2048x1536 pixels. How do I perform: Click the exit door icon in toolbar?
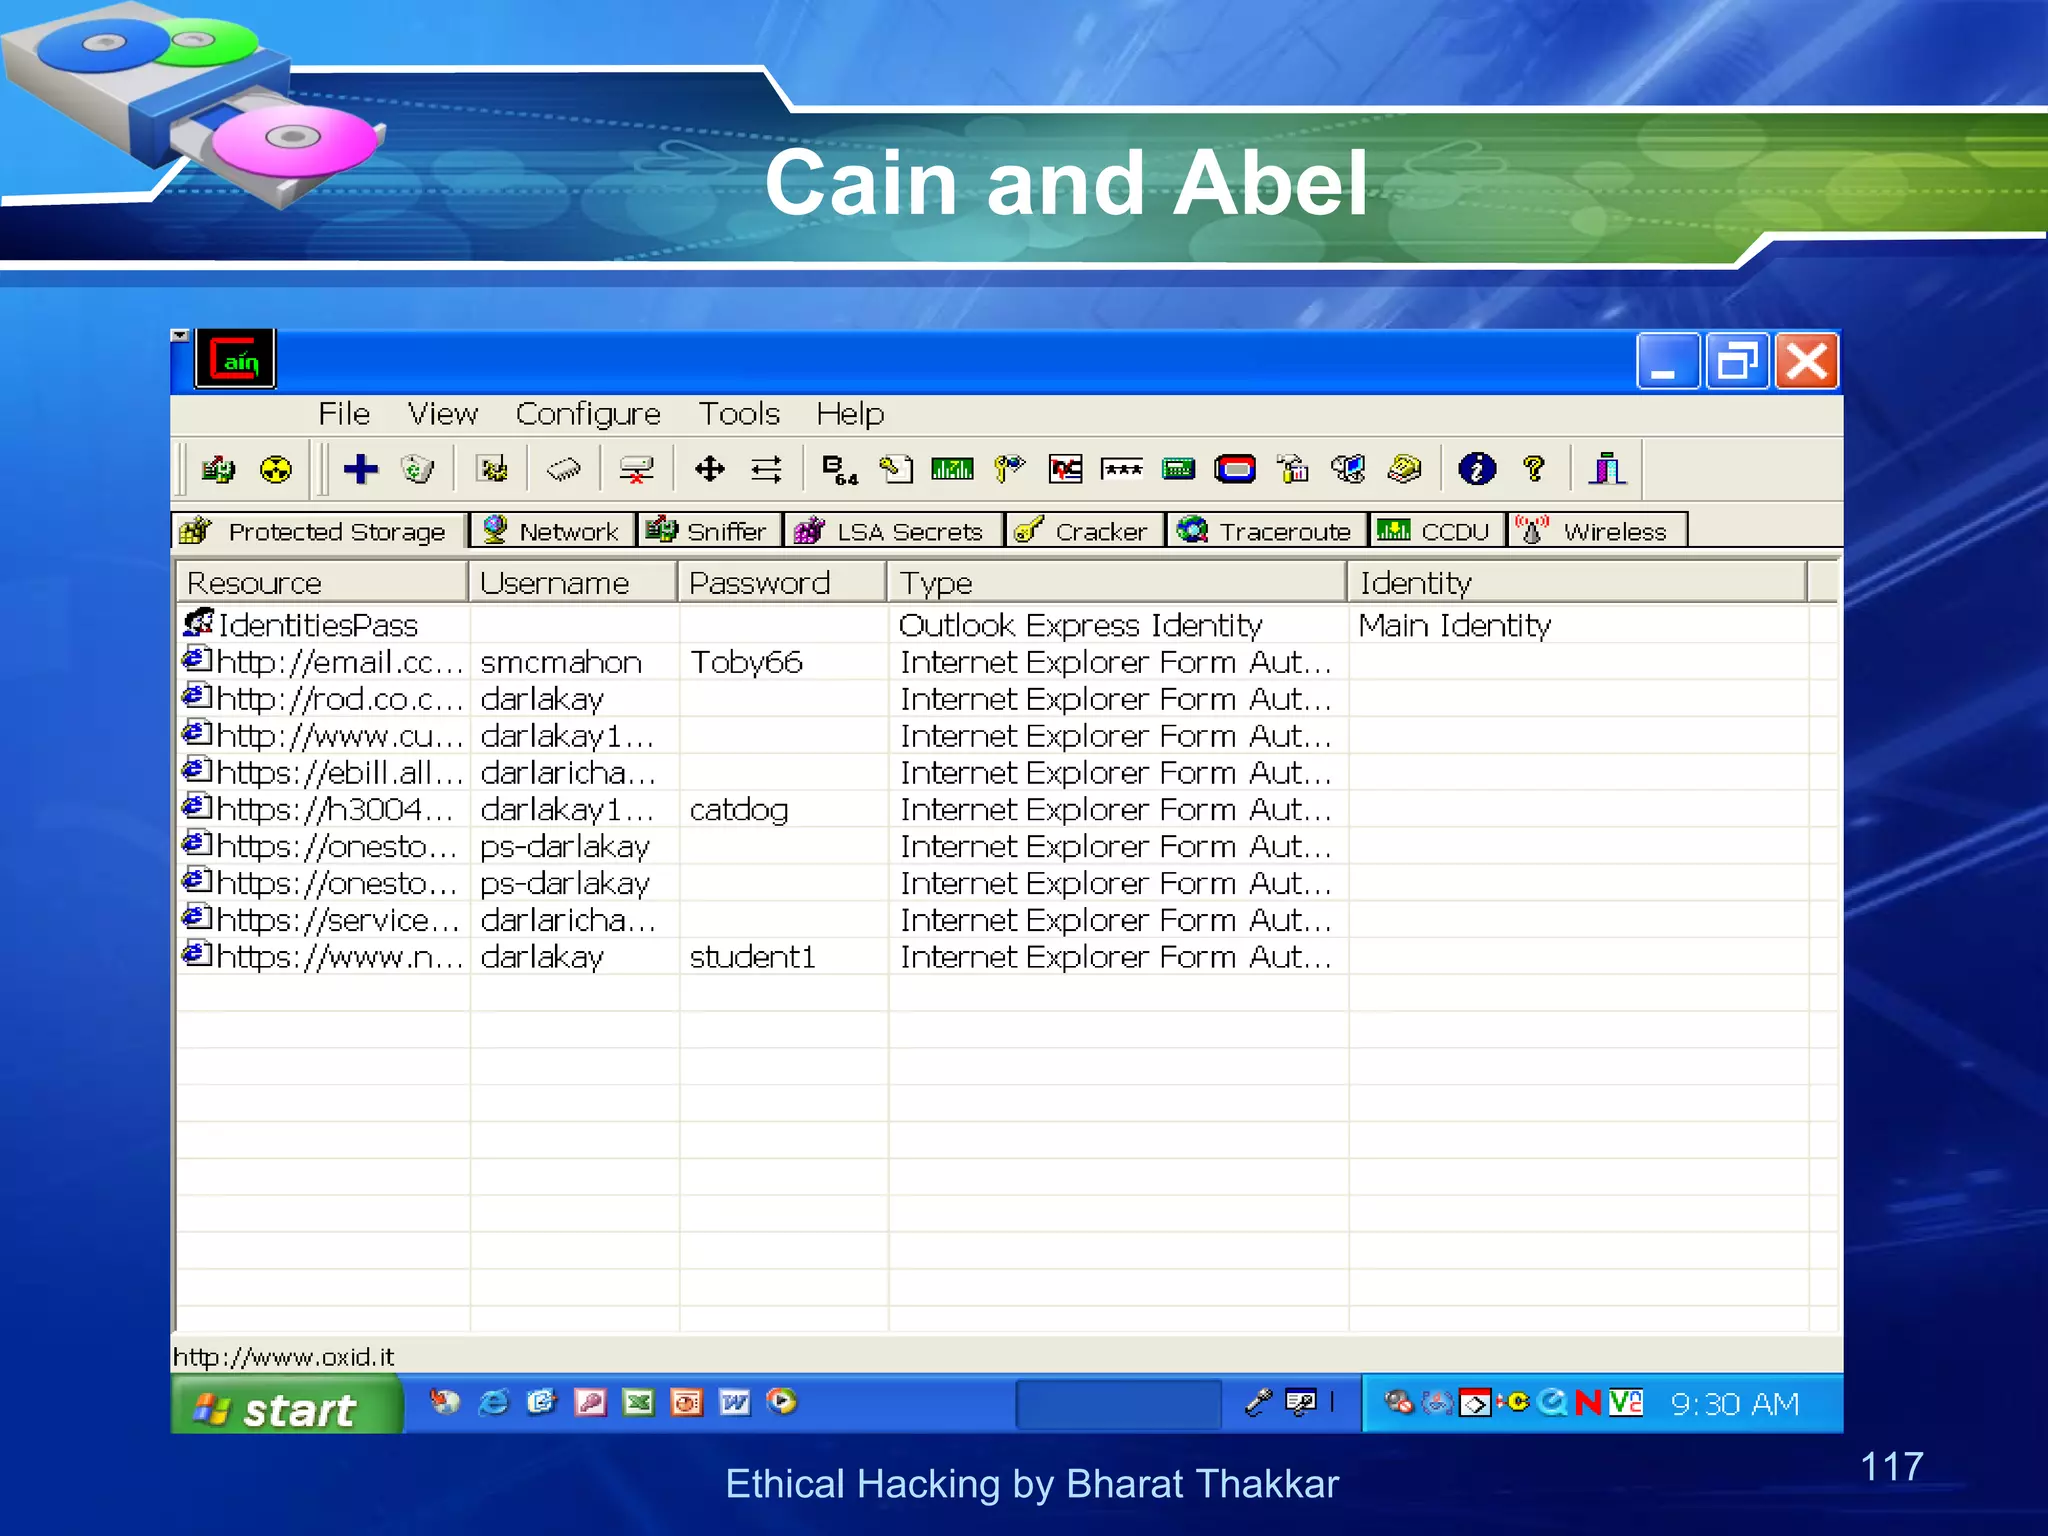click(x=1607, y=469)
